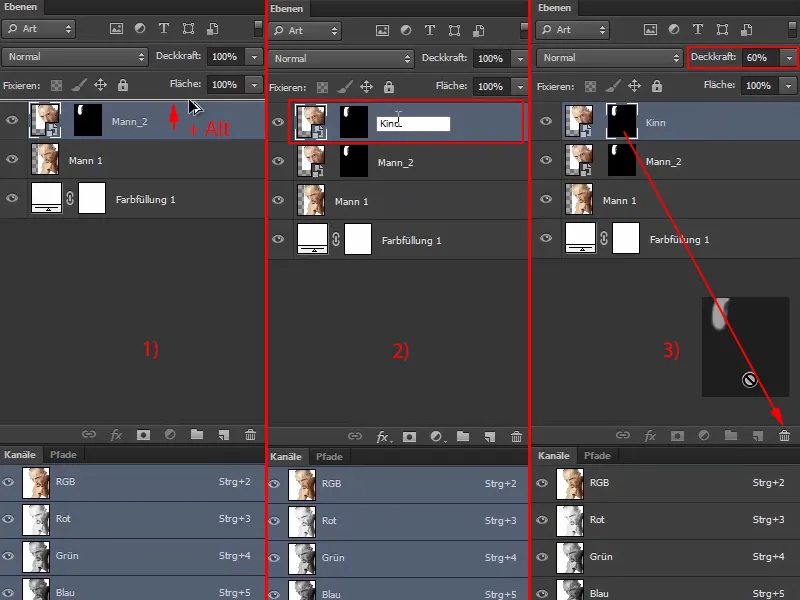Screen dimensions: 800x600
Task: Hide Mann_2 layer in left panel
Action: pyautogui.click(x=12, y=120)
